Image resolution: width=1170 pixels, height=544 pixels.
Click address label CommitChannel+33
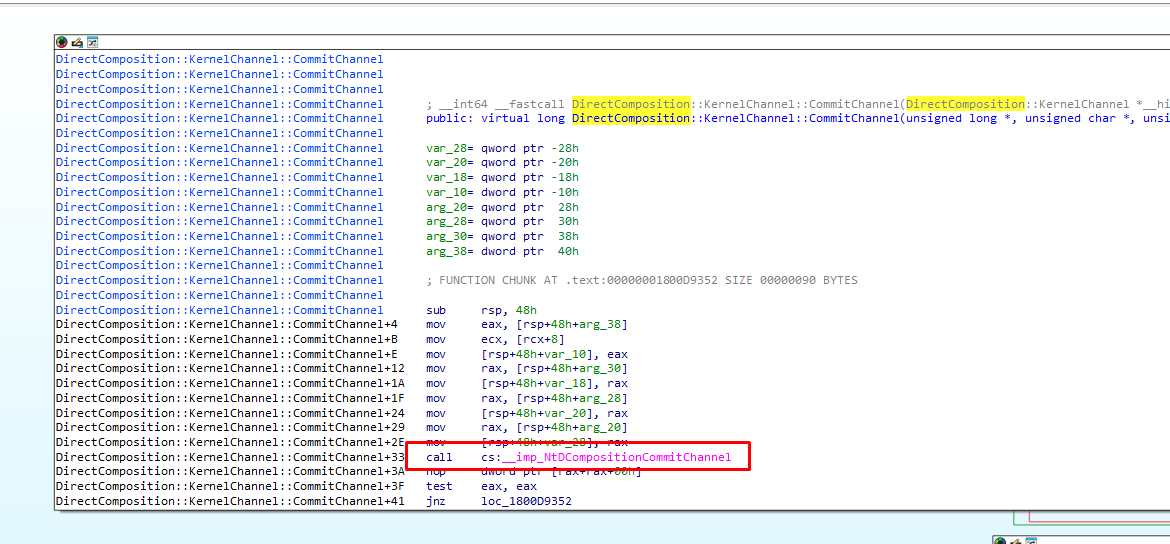coord(230,457)
